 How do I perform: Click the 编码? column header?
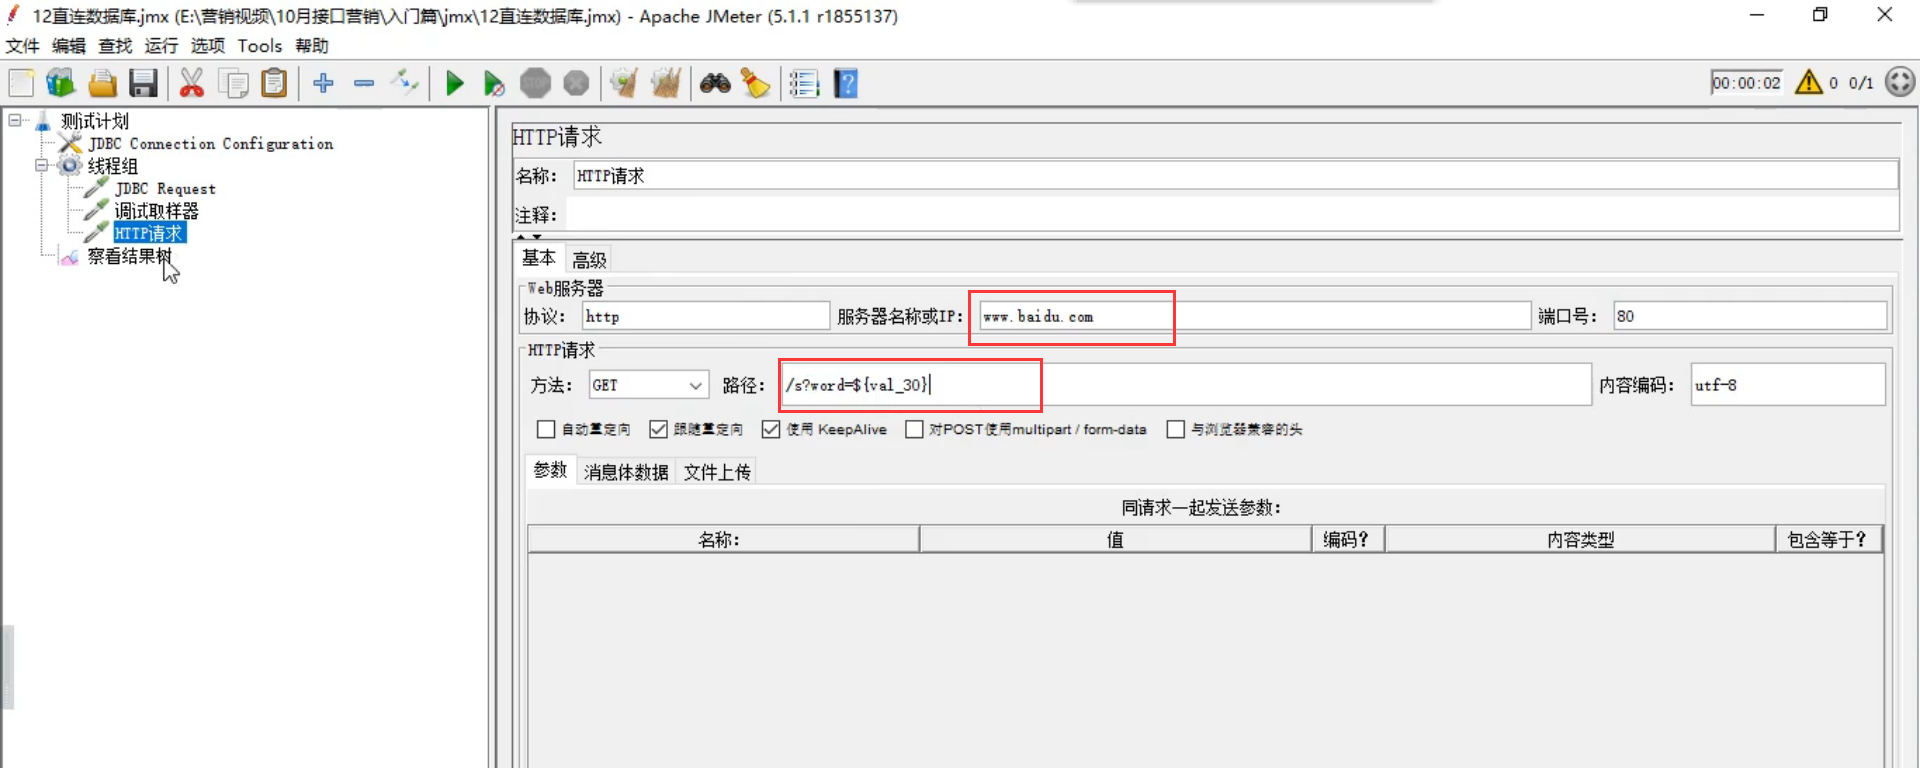click(1347, 540)
